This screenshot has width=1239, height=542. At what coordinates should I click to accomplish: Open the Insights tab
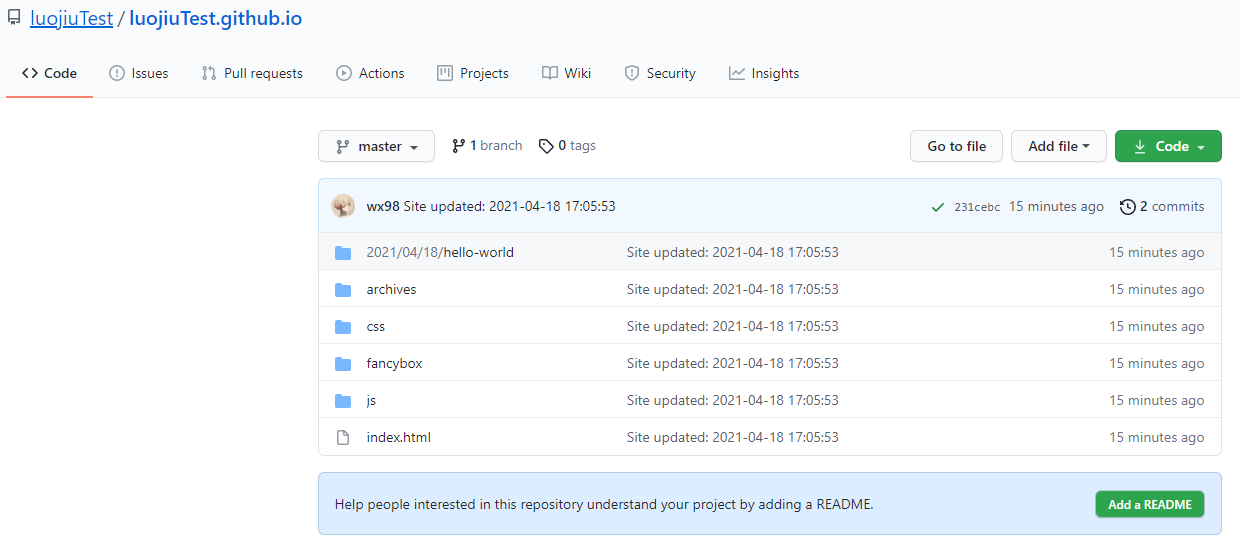764,73
